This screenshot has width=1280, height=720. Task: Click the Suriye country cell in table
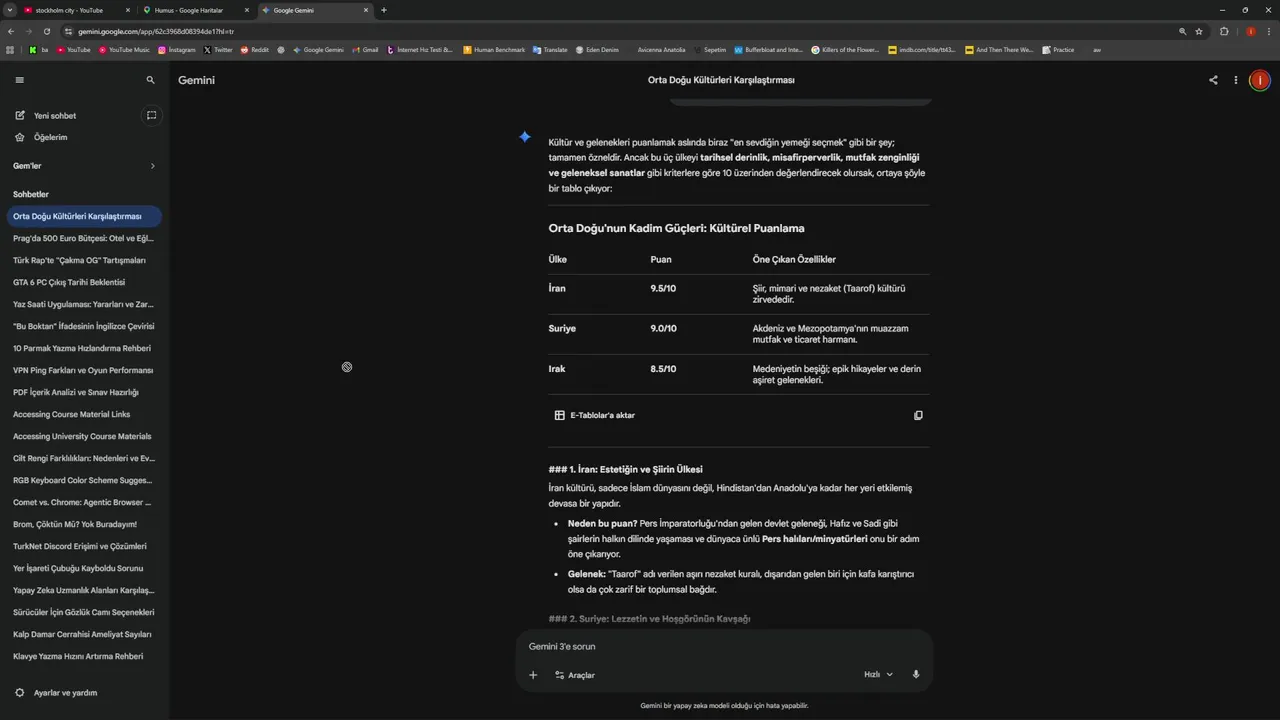tap(562, 328)
